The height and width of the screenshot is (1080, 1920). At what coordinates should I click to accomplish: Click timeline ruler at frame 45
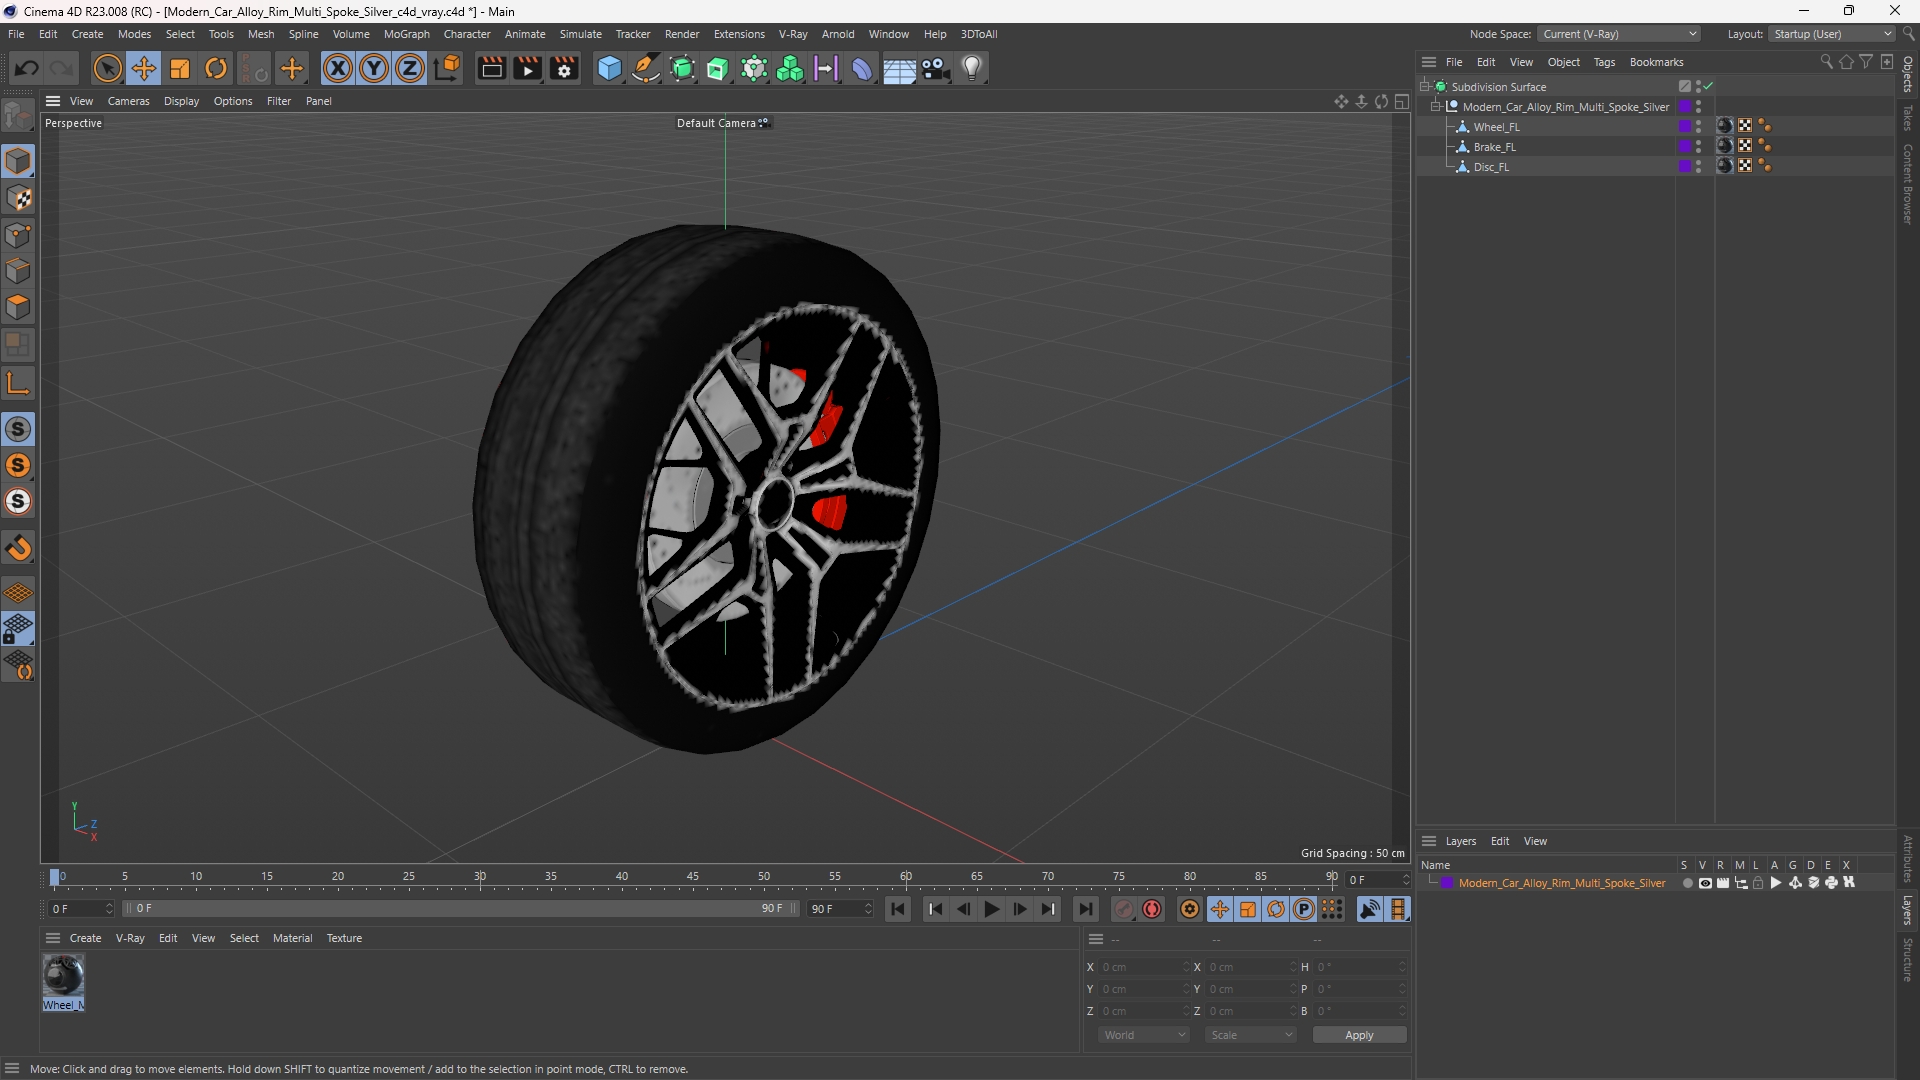[693, 877]
